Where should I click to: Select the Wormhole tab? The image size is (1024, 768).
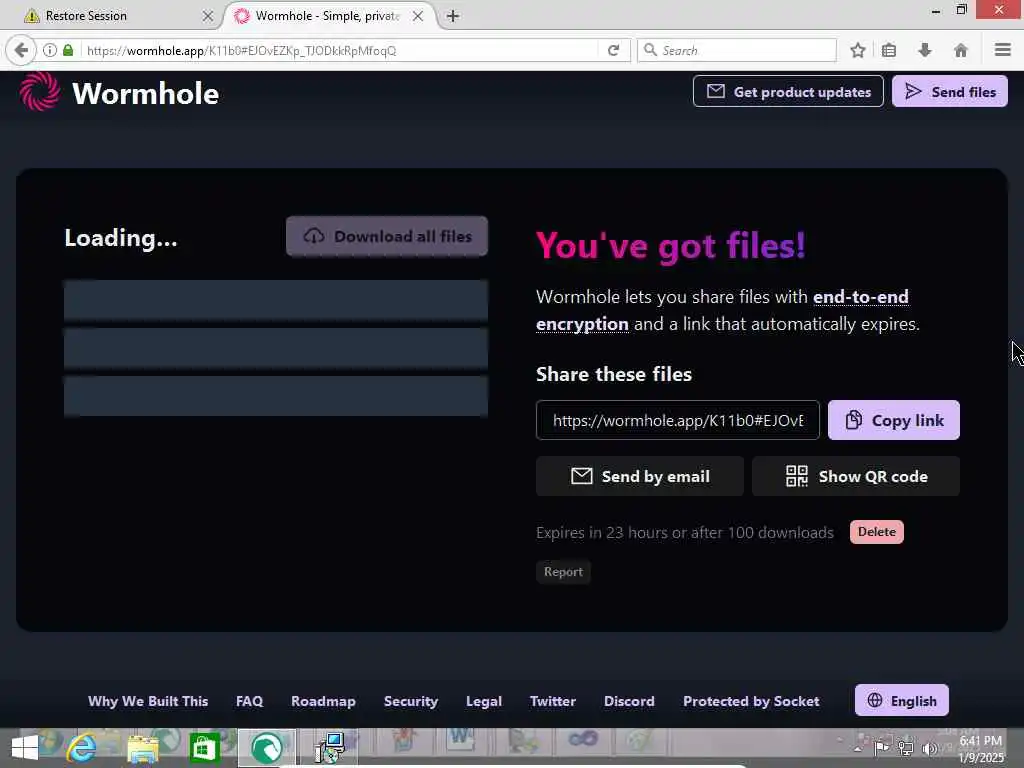(x=327, y=16)
